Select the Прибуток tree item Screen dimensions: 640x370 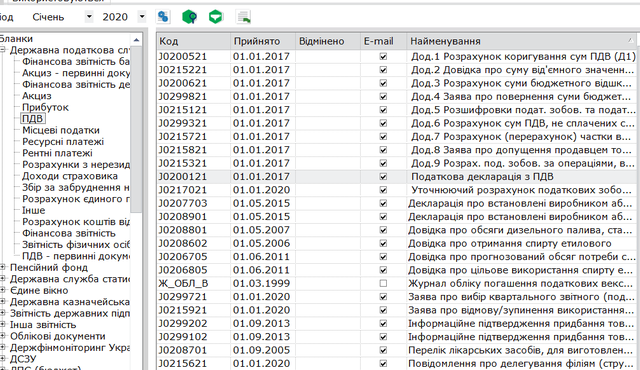pyautogui.click(x=45, y=107)
